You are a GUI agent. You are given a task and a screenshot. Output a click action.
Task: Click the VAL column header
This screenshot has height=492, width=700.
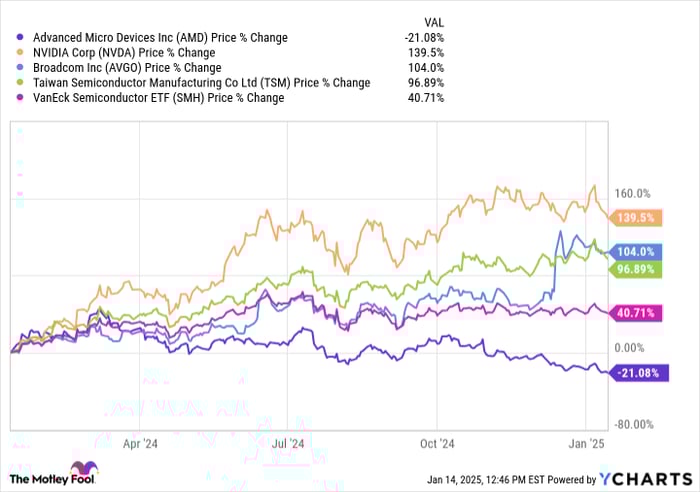pyautogui.click(x=433, y=20)
